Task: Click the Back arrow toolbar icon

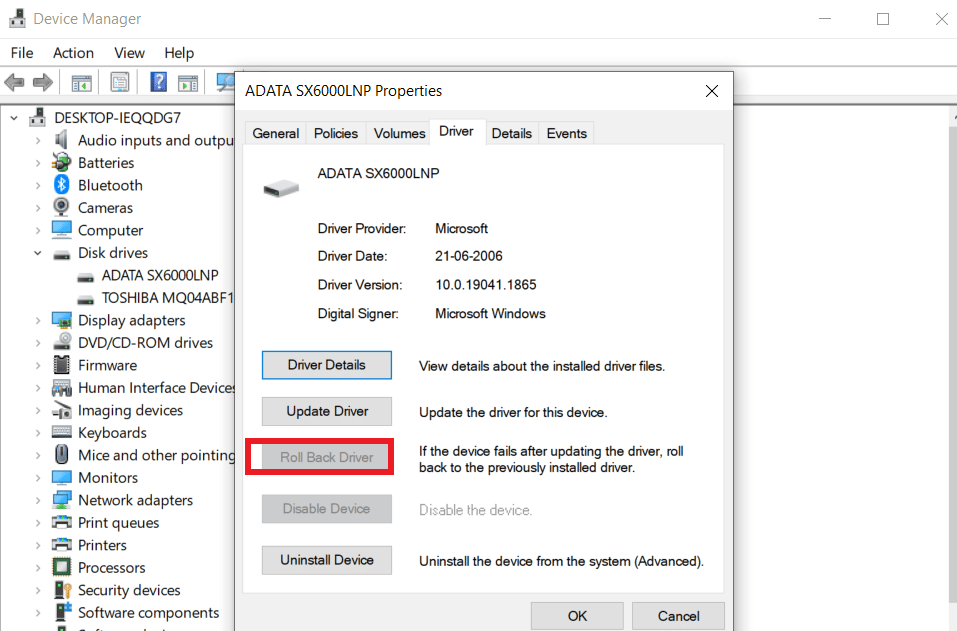Action: pyautogui.click(x=14, y=82)
